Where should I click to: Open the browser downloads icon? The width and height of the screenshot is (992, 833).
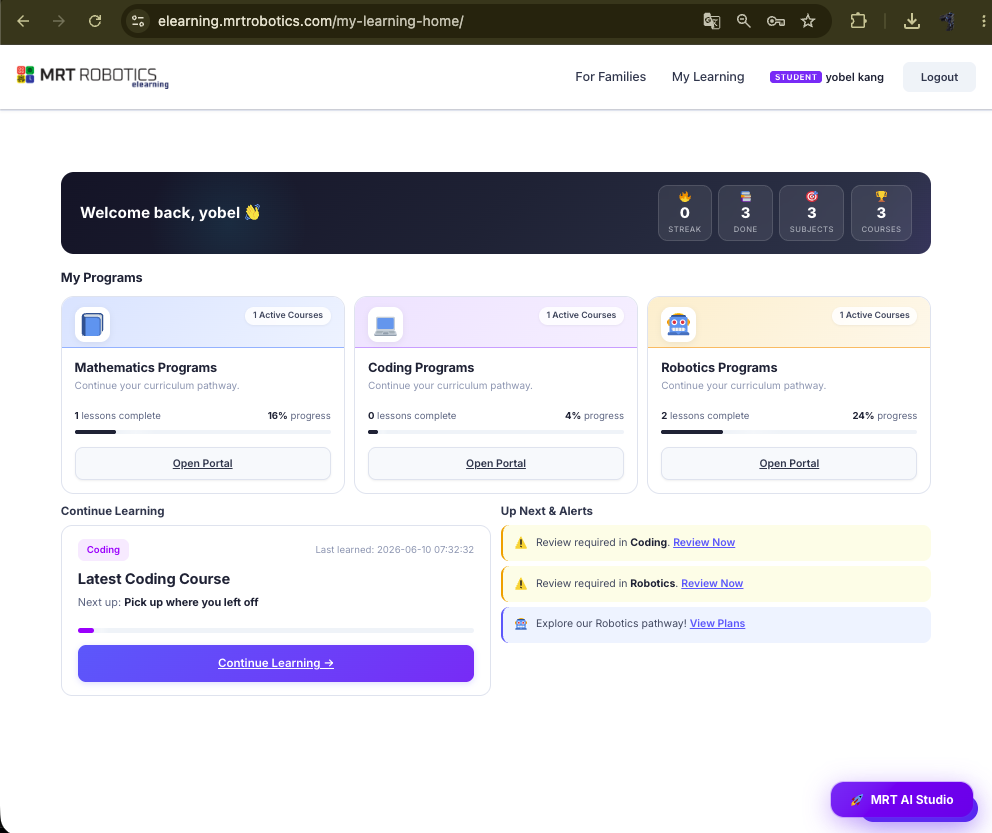coord(912,21)
